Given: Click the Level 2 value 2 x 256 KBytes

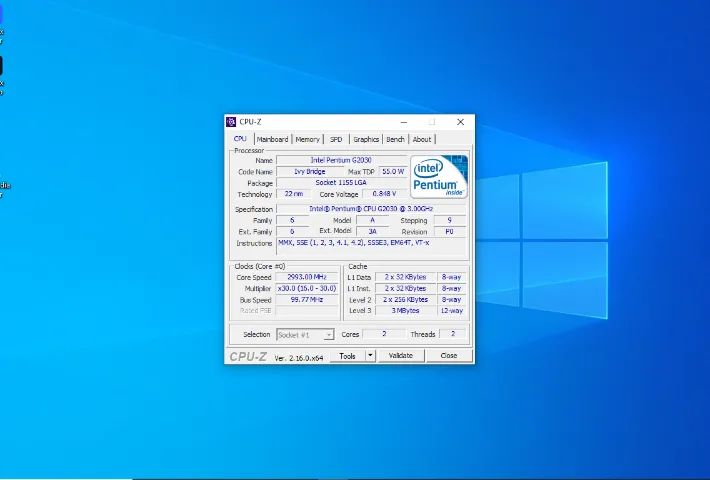Looking at the screenshot, I should click(405, 300).
